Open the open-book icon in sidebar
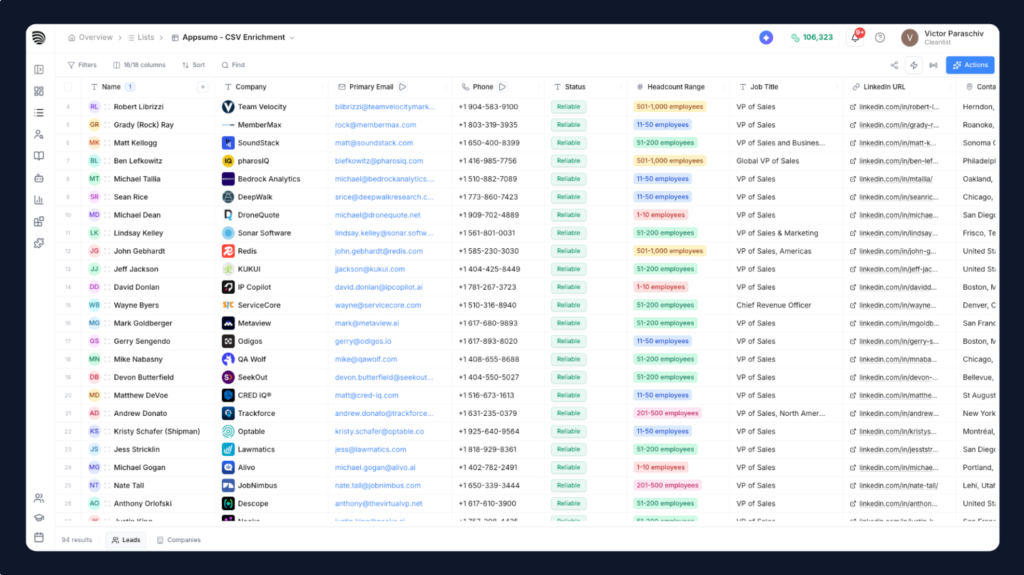 [39, 156]
